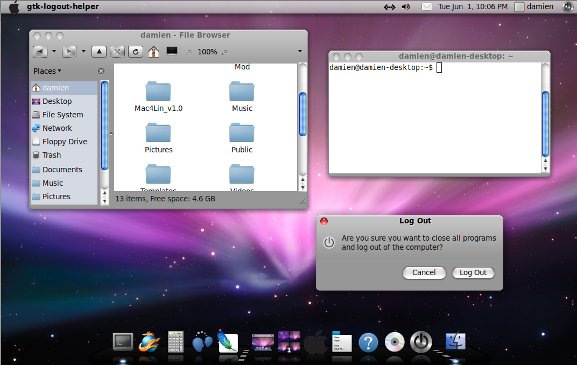Open the feather text editor dock icon
577x365 pixels.
tap(228, 341)
